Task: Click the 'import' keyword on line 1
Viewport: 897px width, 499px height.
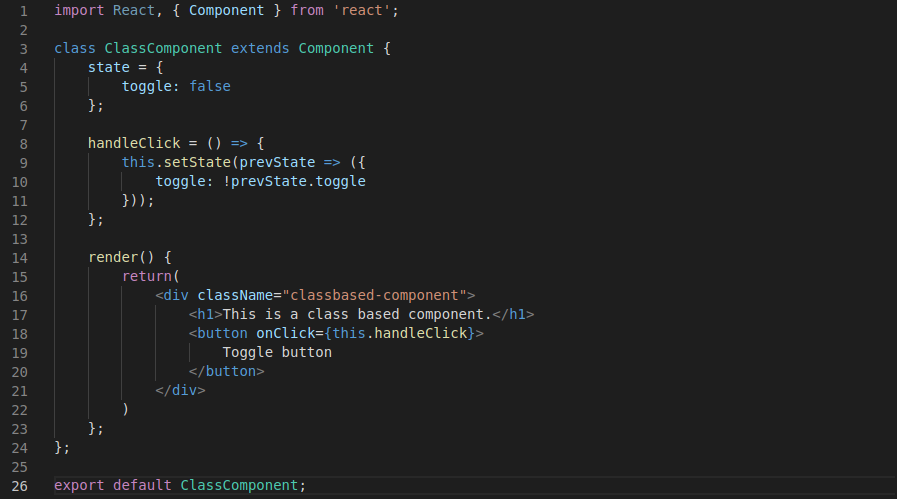Action: (79, 10)
